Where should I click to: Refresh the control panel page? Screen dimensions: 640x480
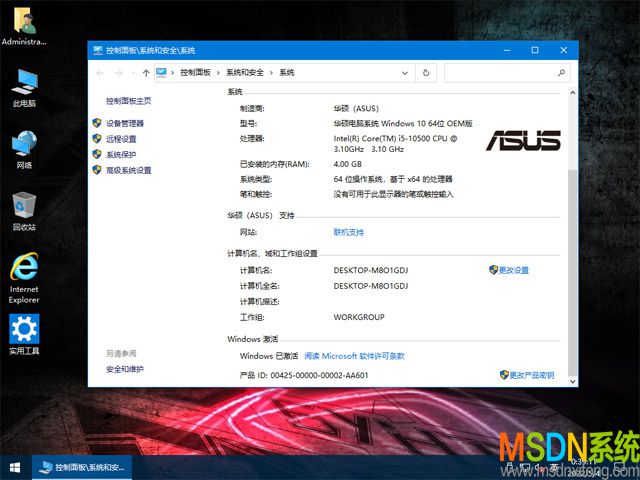tap(426, 73)
